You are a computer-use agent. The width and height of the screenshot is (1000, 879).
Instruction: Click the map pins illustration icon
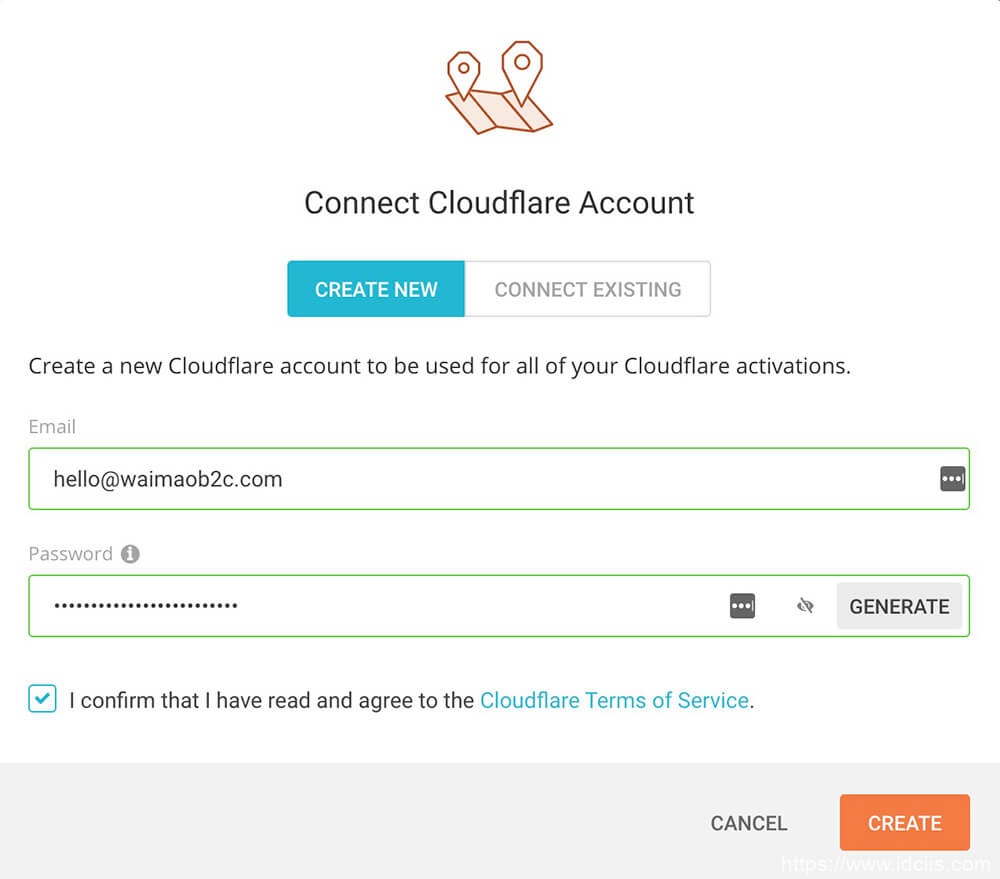click(498, 88)
